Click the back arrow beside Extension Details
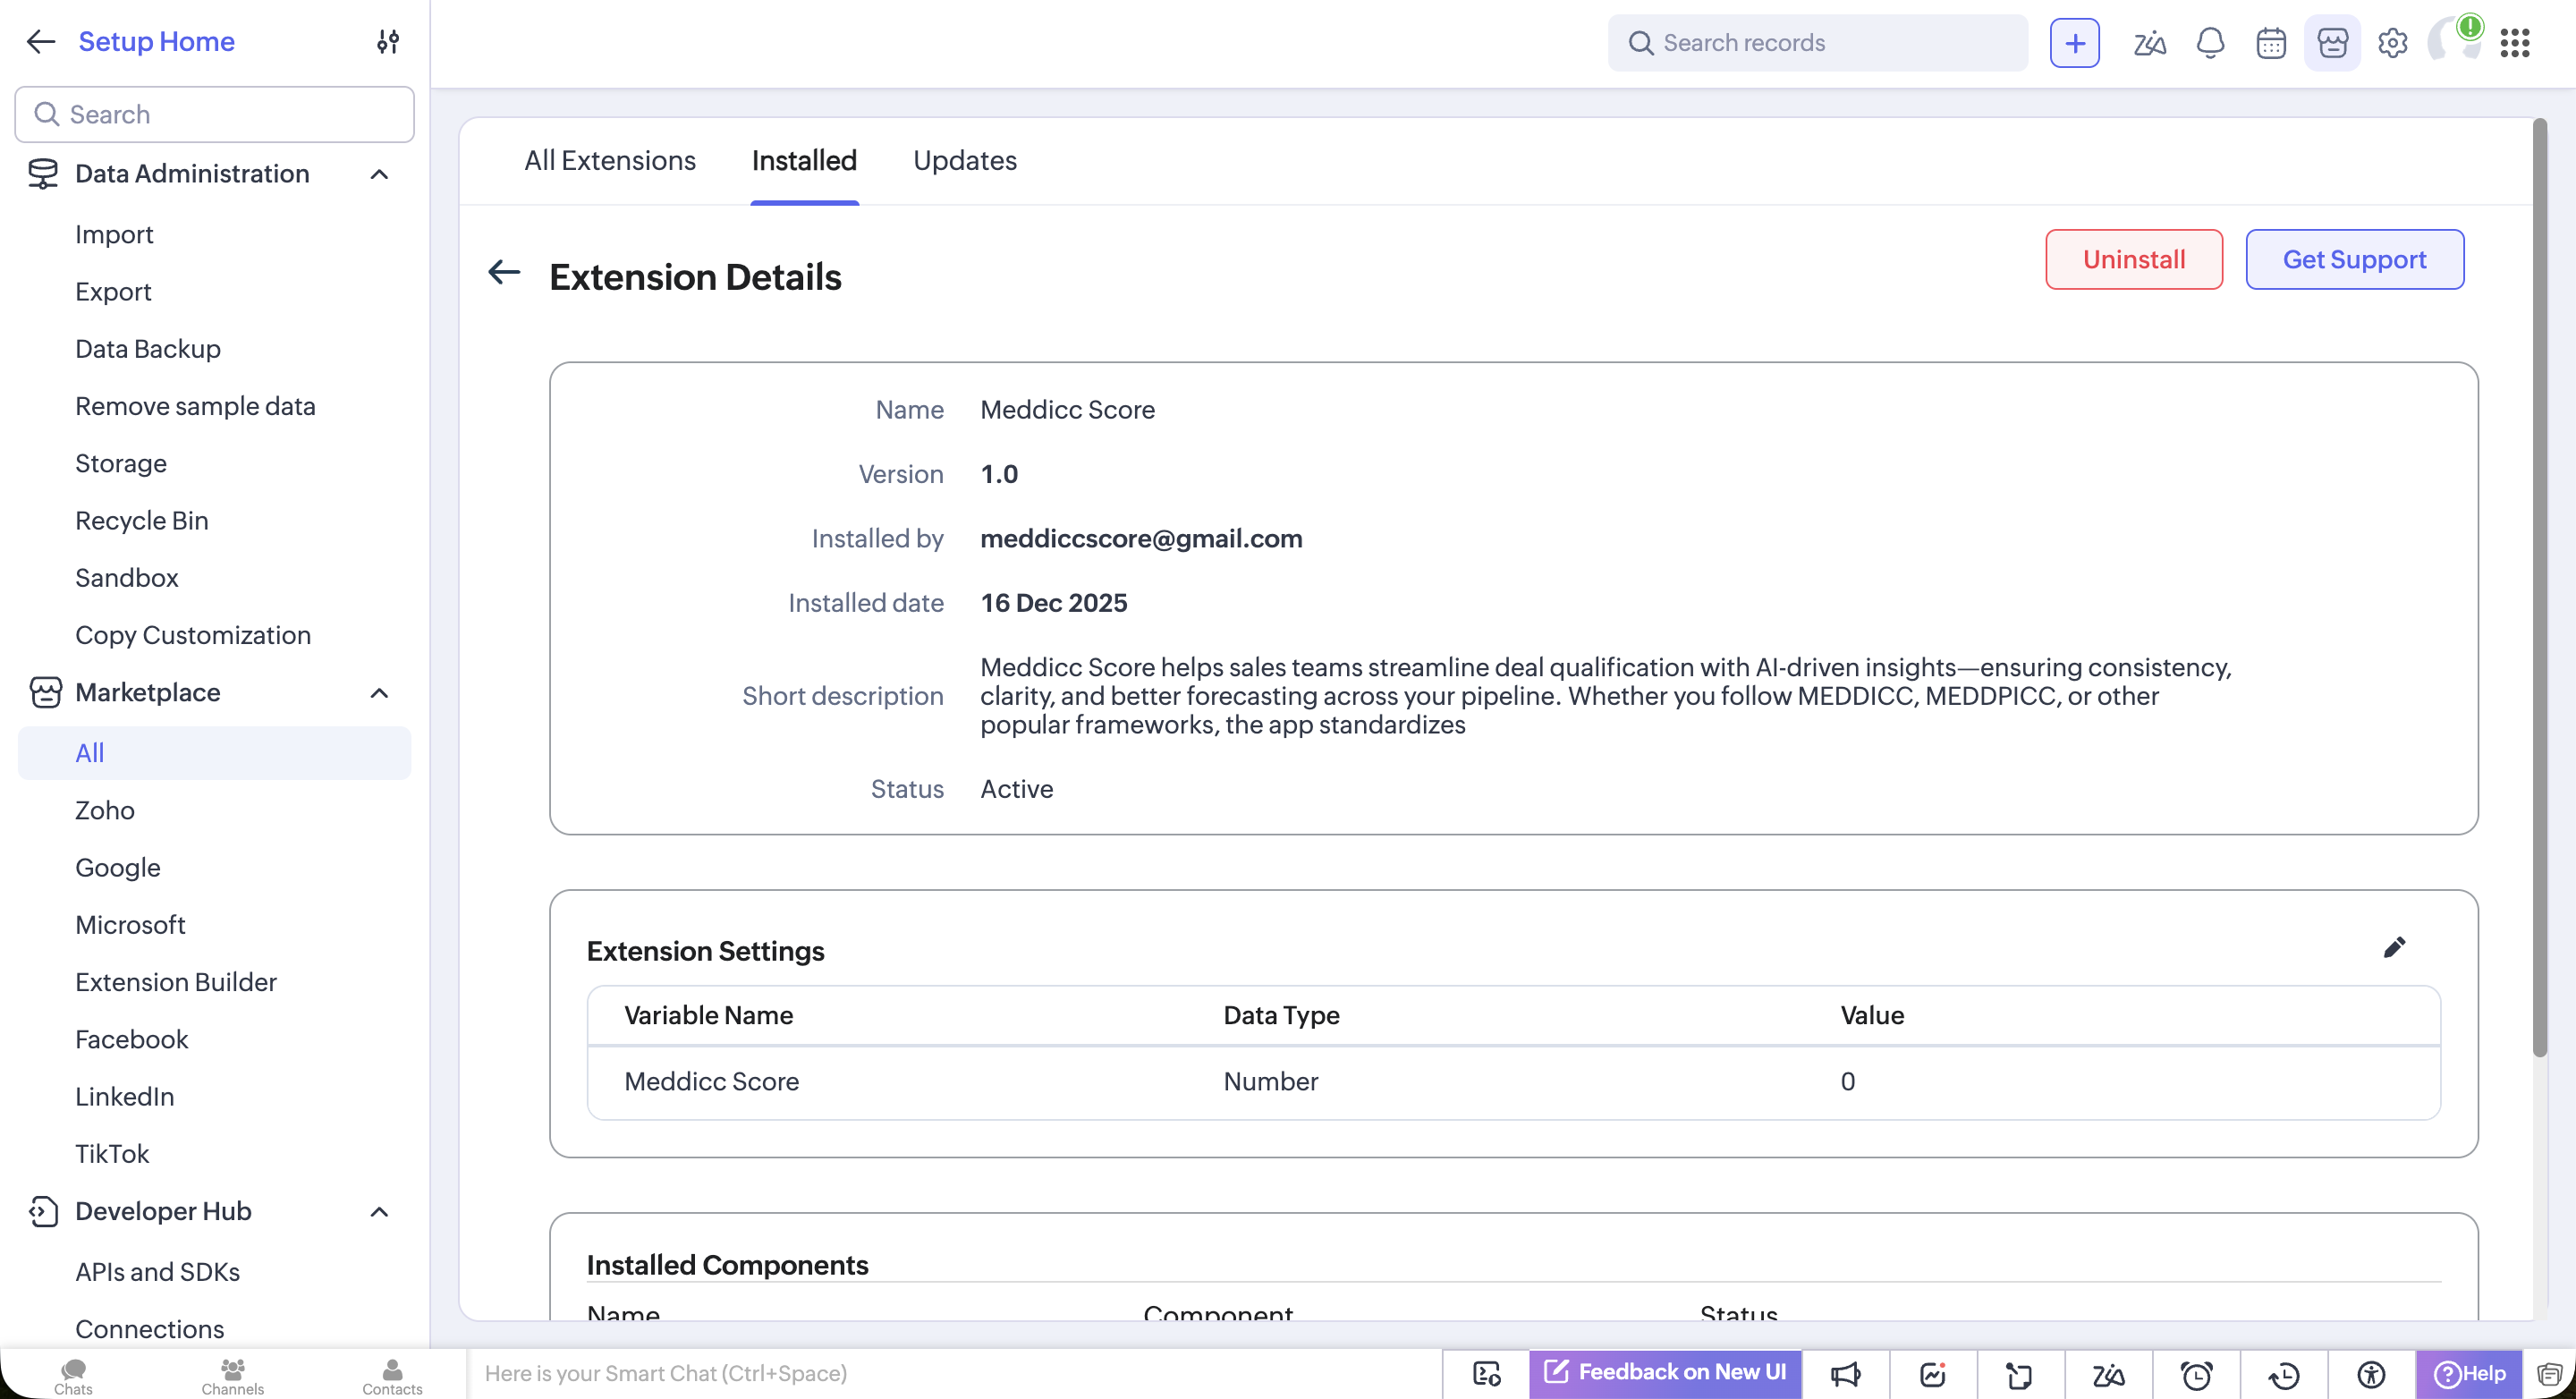This screenshot has width=2576, height=1399. (504, 272)
